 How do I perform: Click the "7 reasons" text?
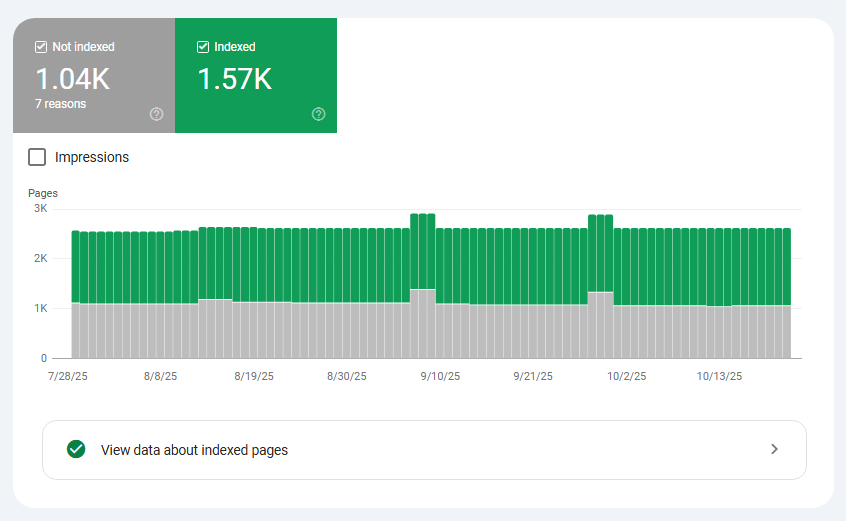pyautogui.click(x=60, y=104)
